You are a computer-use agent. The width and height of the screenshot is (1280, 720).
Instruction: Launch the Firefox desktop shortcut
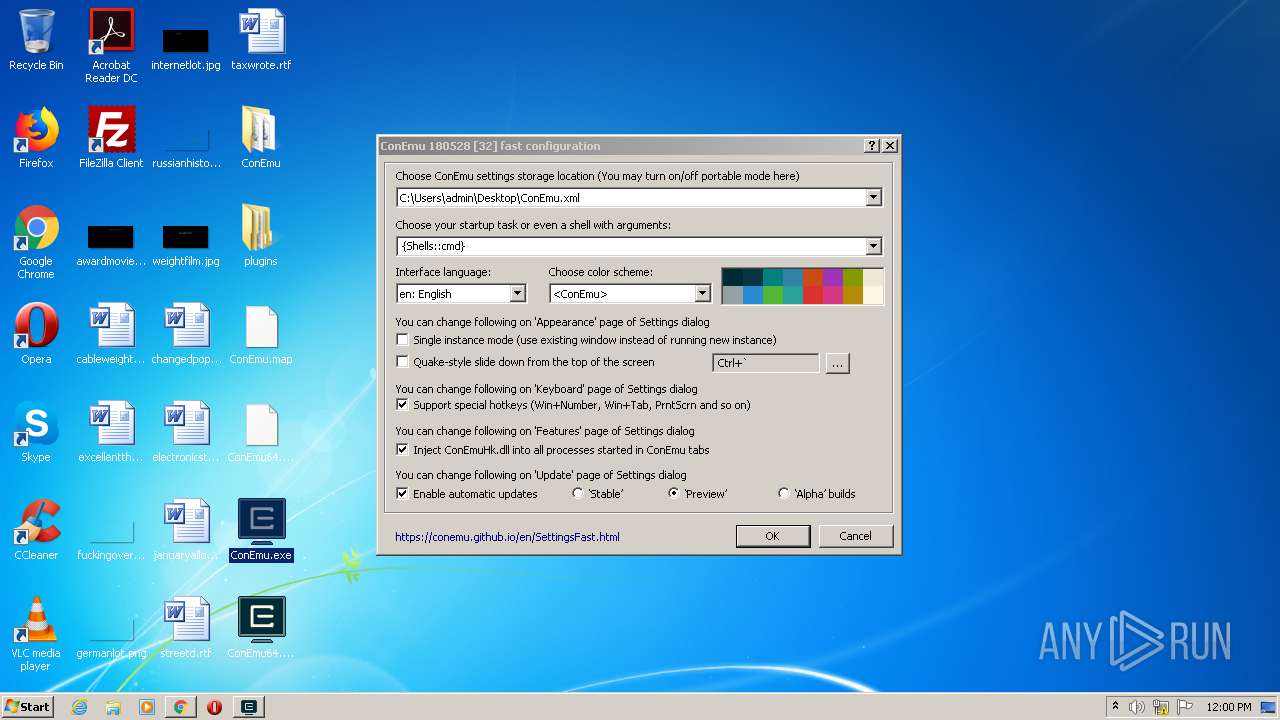[36, 138]
